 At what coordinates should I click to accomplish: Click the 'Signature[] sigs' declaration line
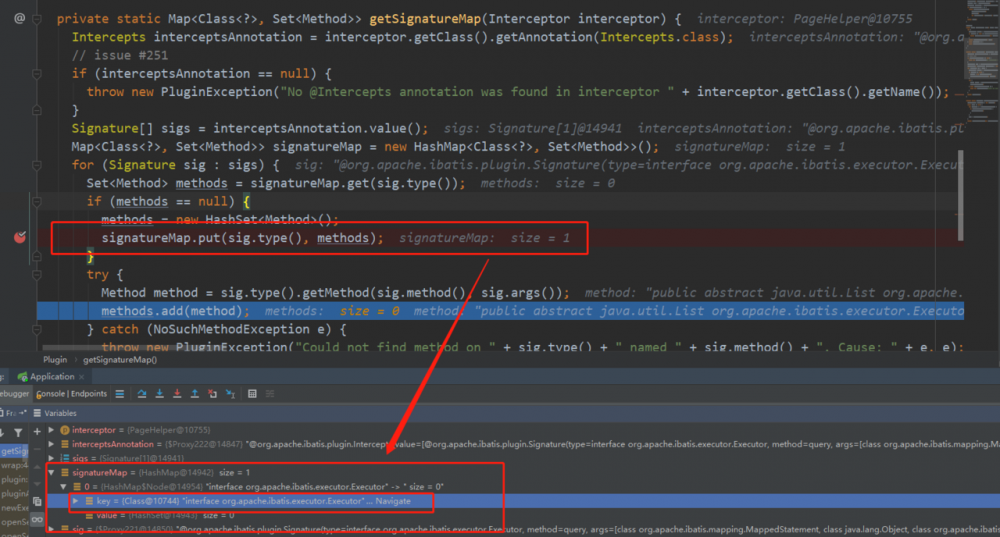point(249,128)
